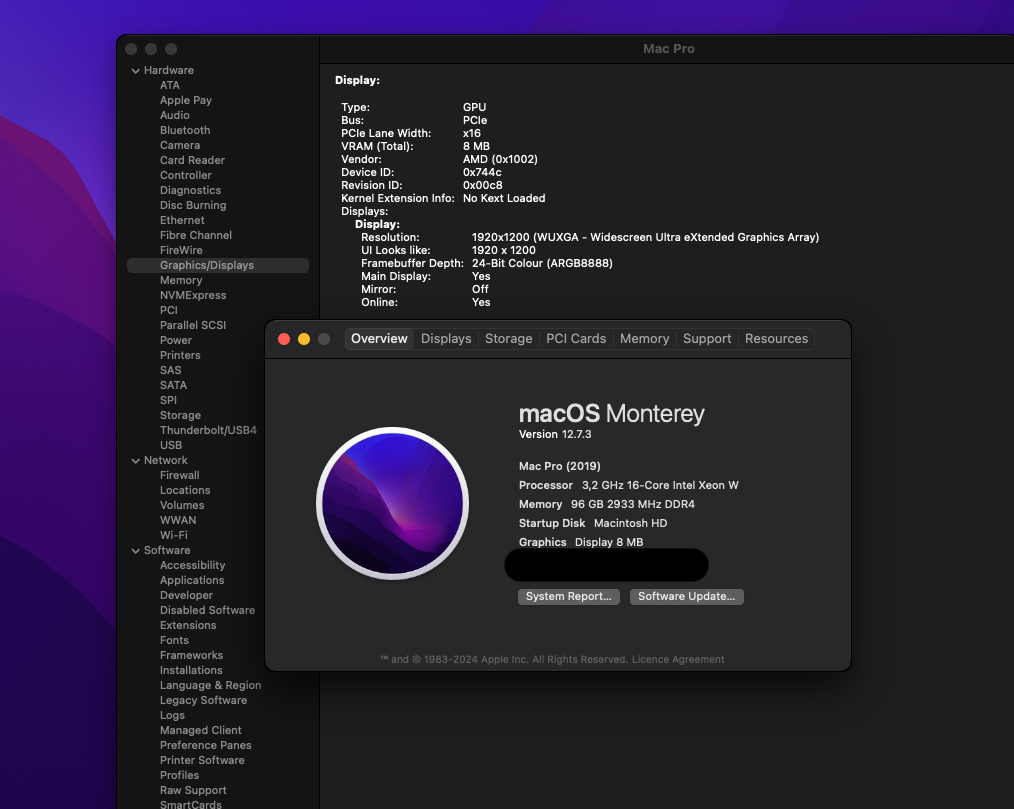
Task: Open the Support tab
Action: [707, 339]
